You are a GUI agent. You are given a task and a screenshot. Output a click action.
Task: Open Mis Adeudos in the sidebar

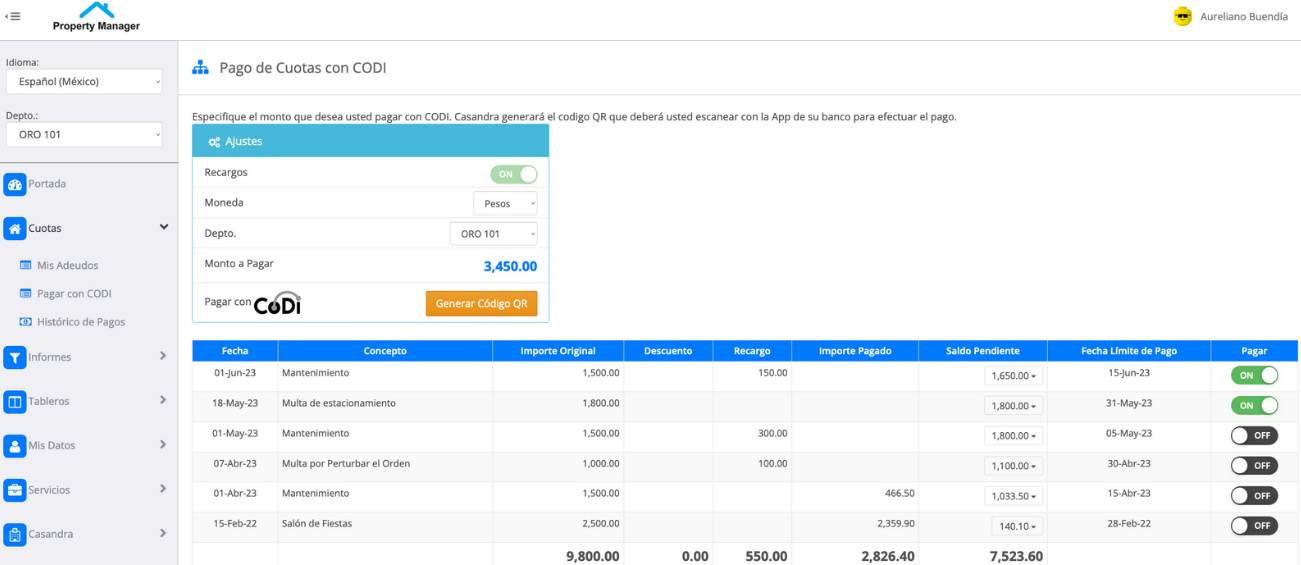click(x=67, y=266)
